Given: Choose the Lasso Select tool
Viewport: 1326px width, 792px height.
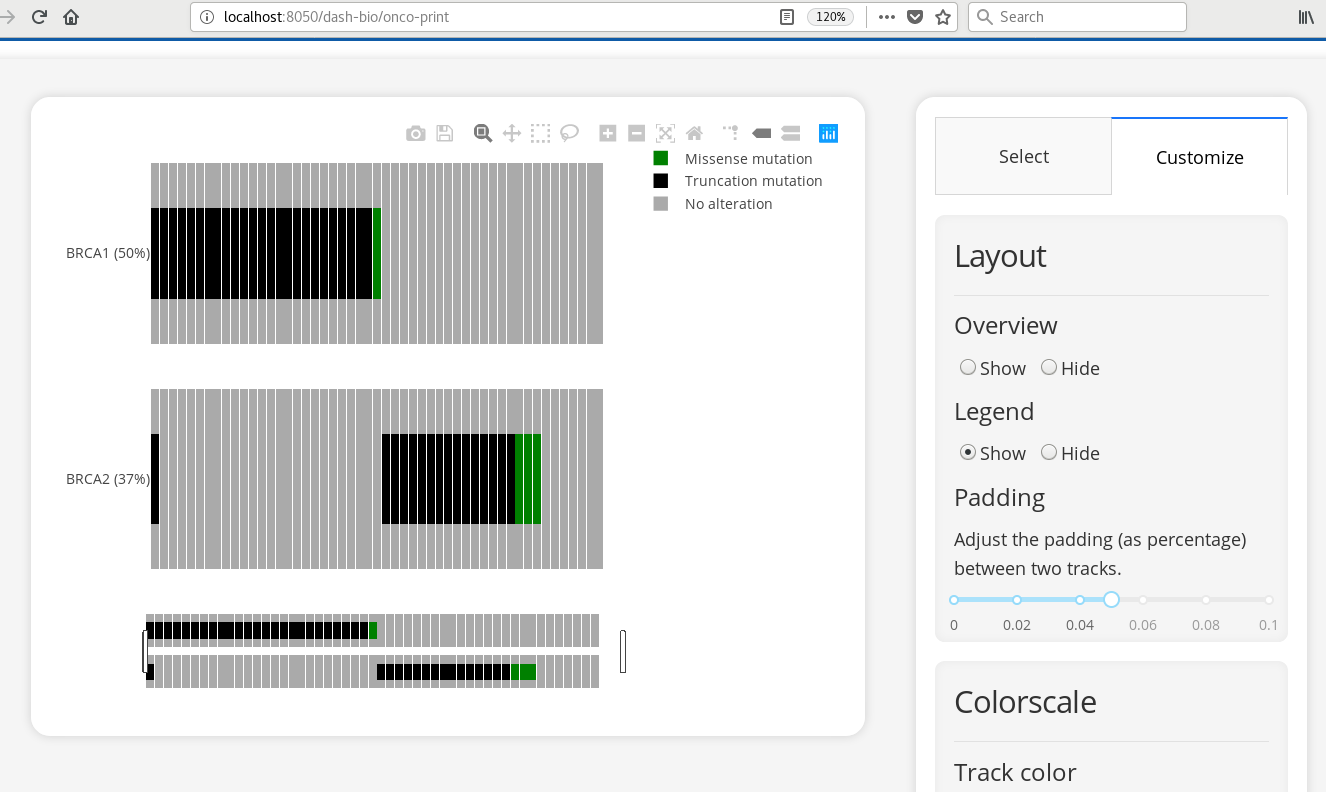Looking at the screenshot, I should coord(569,132).
